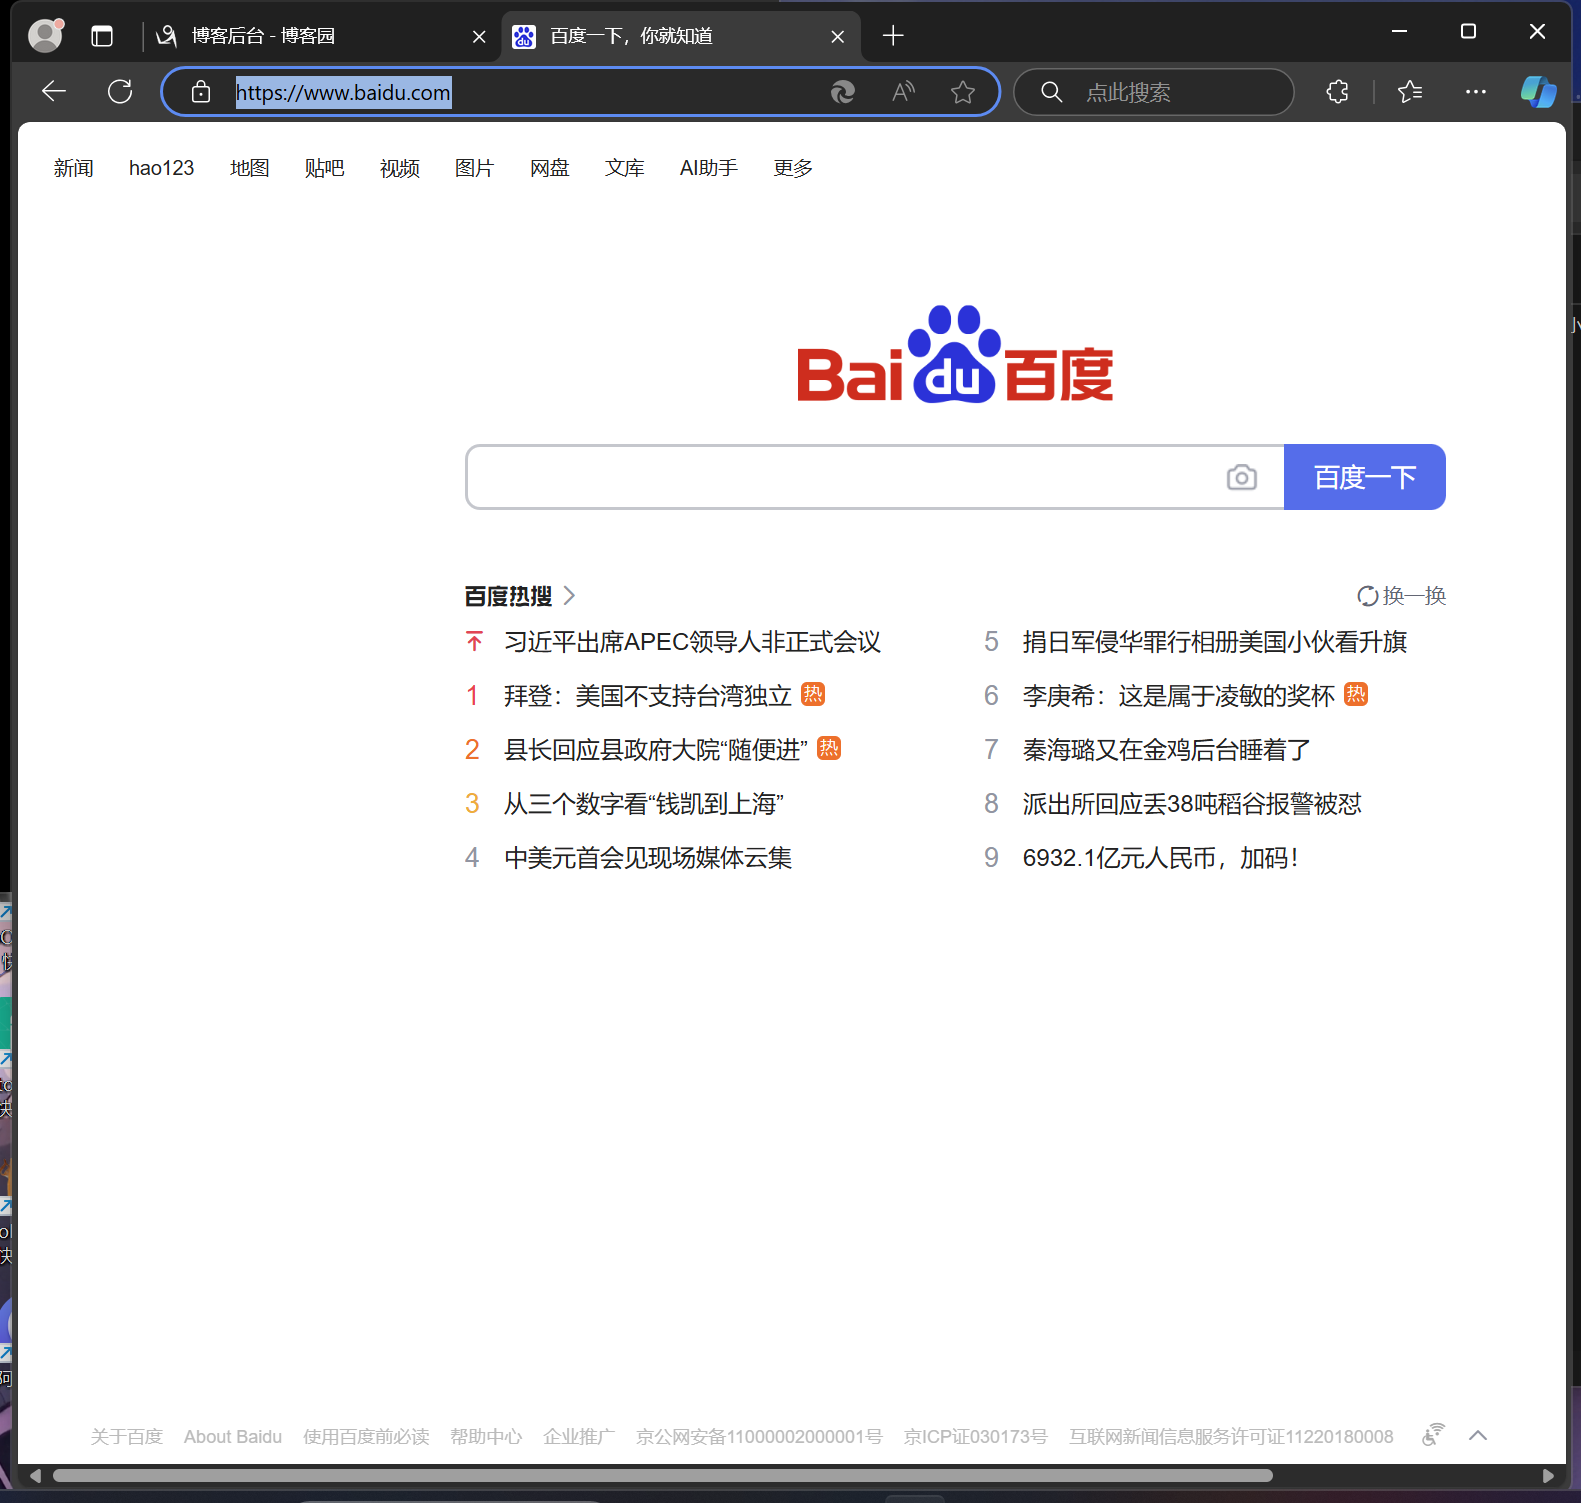
Task: Click the Baidu logo
Action: click(x=955, y=355)
